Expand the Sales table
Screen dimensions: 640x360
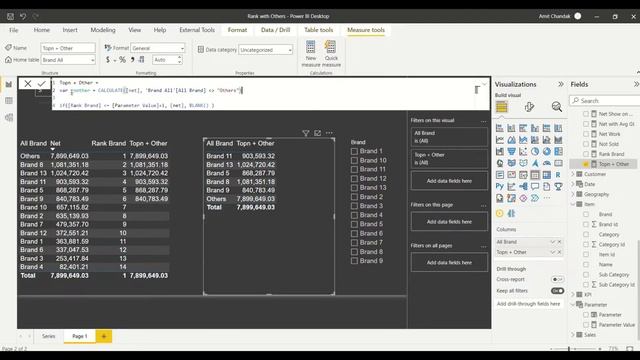click(573, 335)
